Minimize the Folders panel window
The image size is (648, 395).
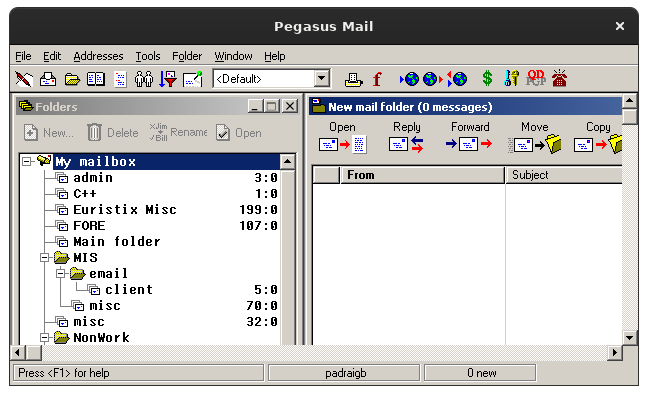point(255,106)
